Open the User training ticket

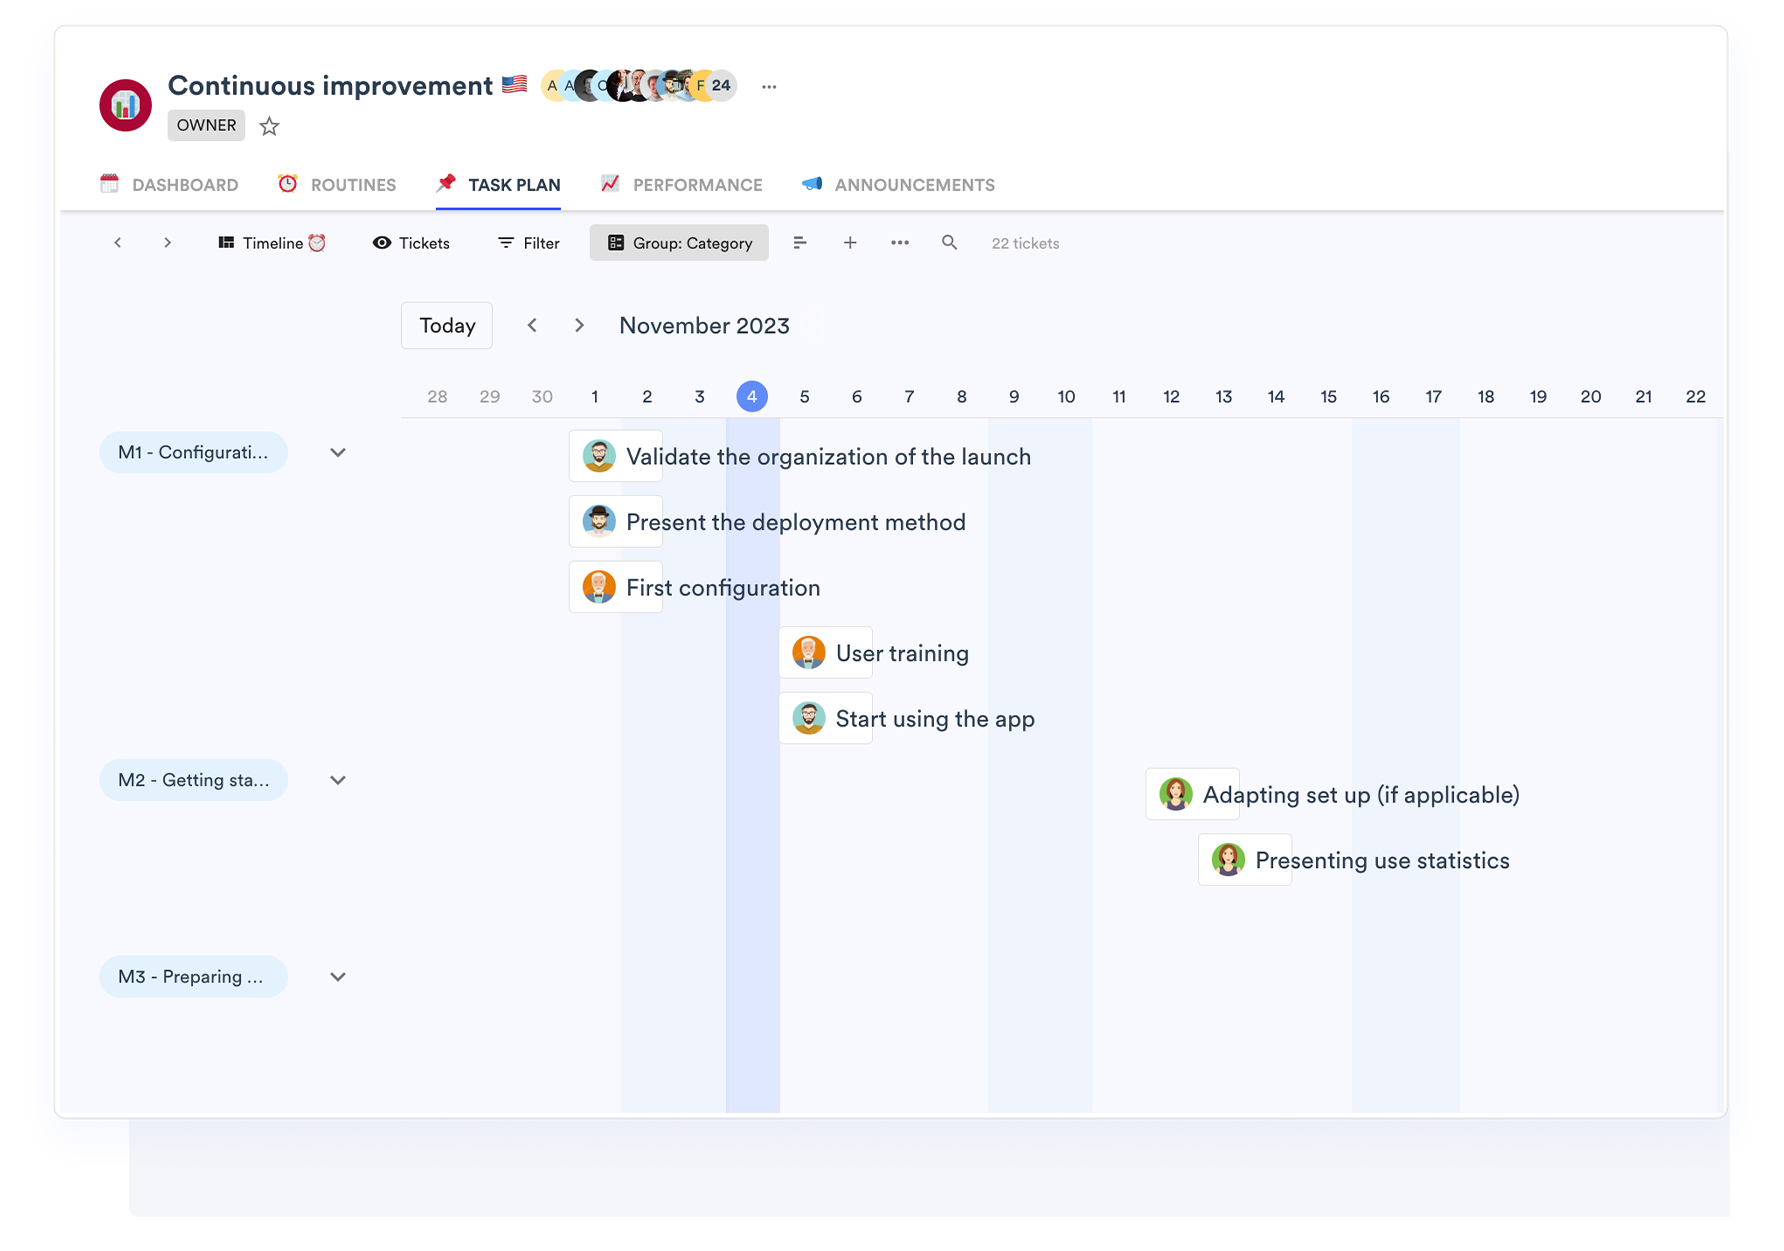[901, 654]
